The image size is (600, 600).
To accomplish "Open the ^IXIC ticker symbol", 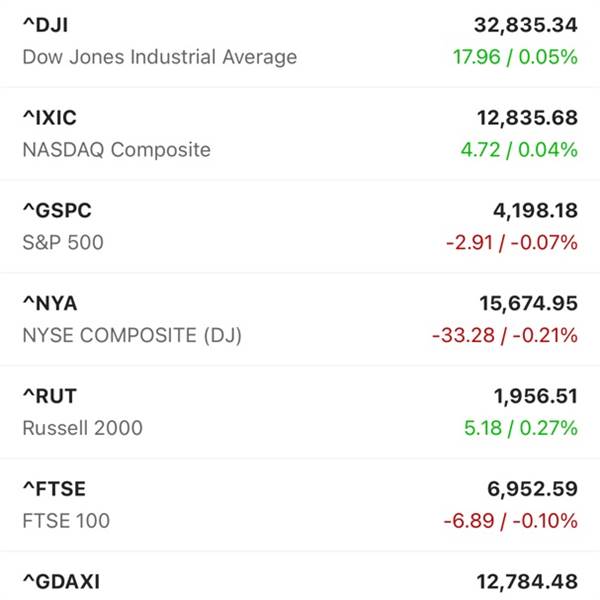I will pos(48,117).
